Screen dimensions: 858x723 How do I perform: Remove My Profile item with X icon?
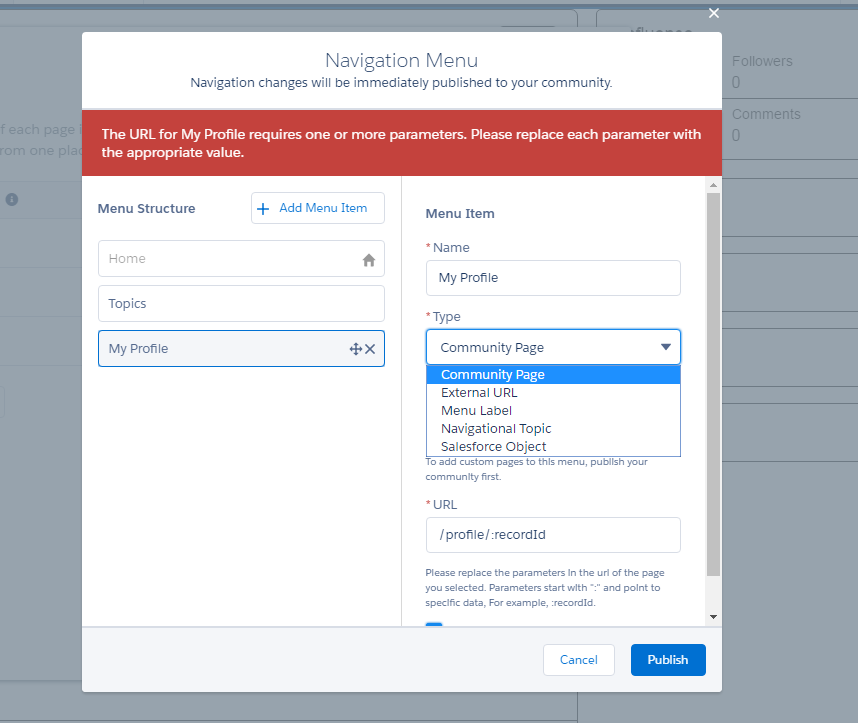370,349
